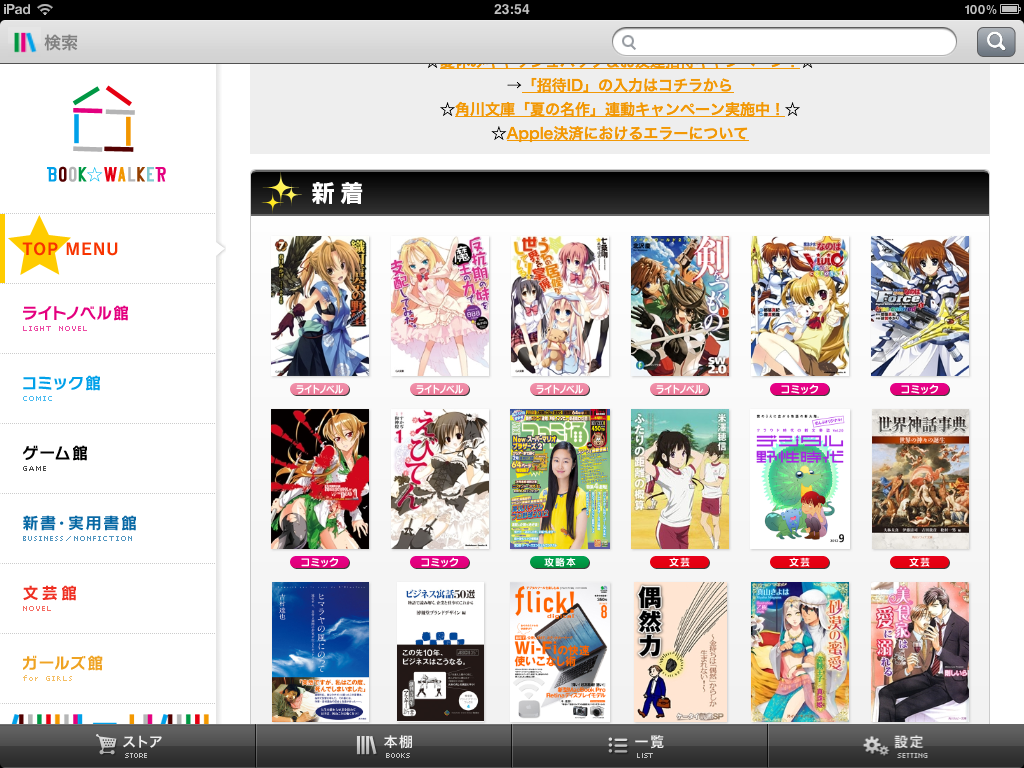Open the ストア store tab
The width and height of the screenshot is (1024, 768).
(x=128, y=746)
